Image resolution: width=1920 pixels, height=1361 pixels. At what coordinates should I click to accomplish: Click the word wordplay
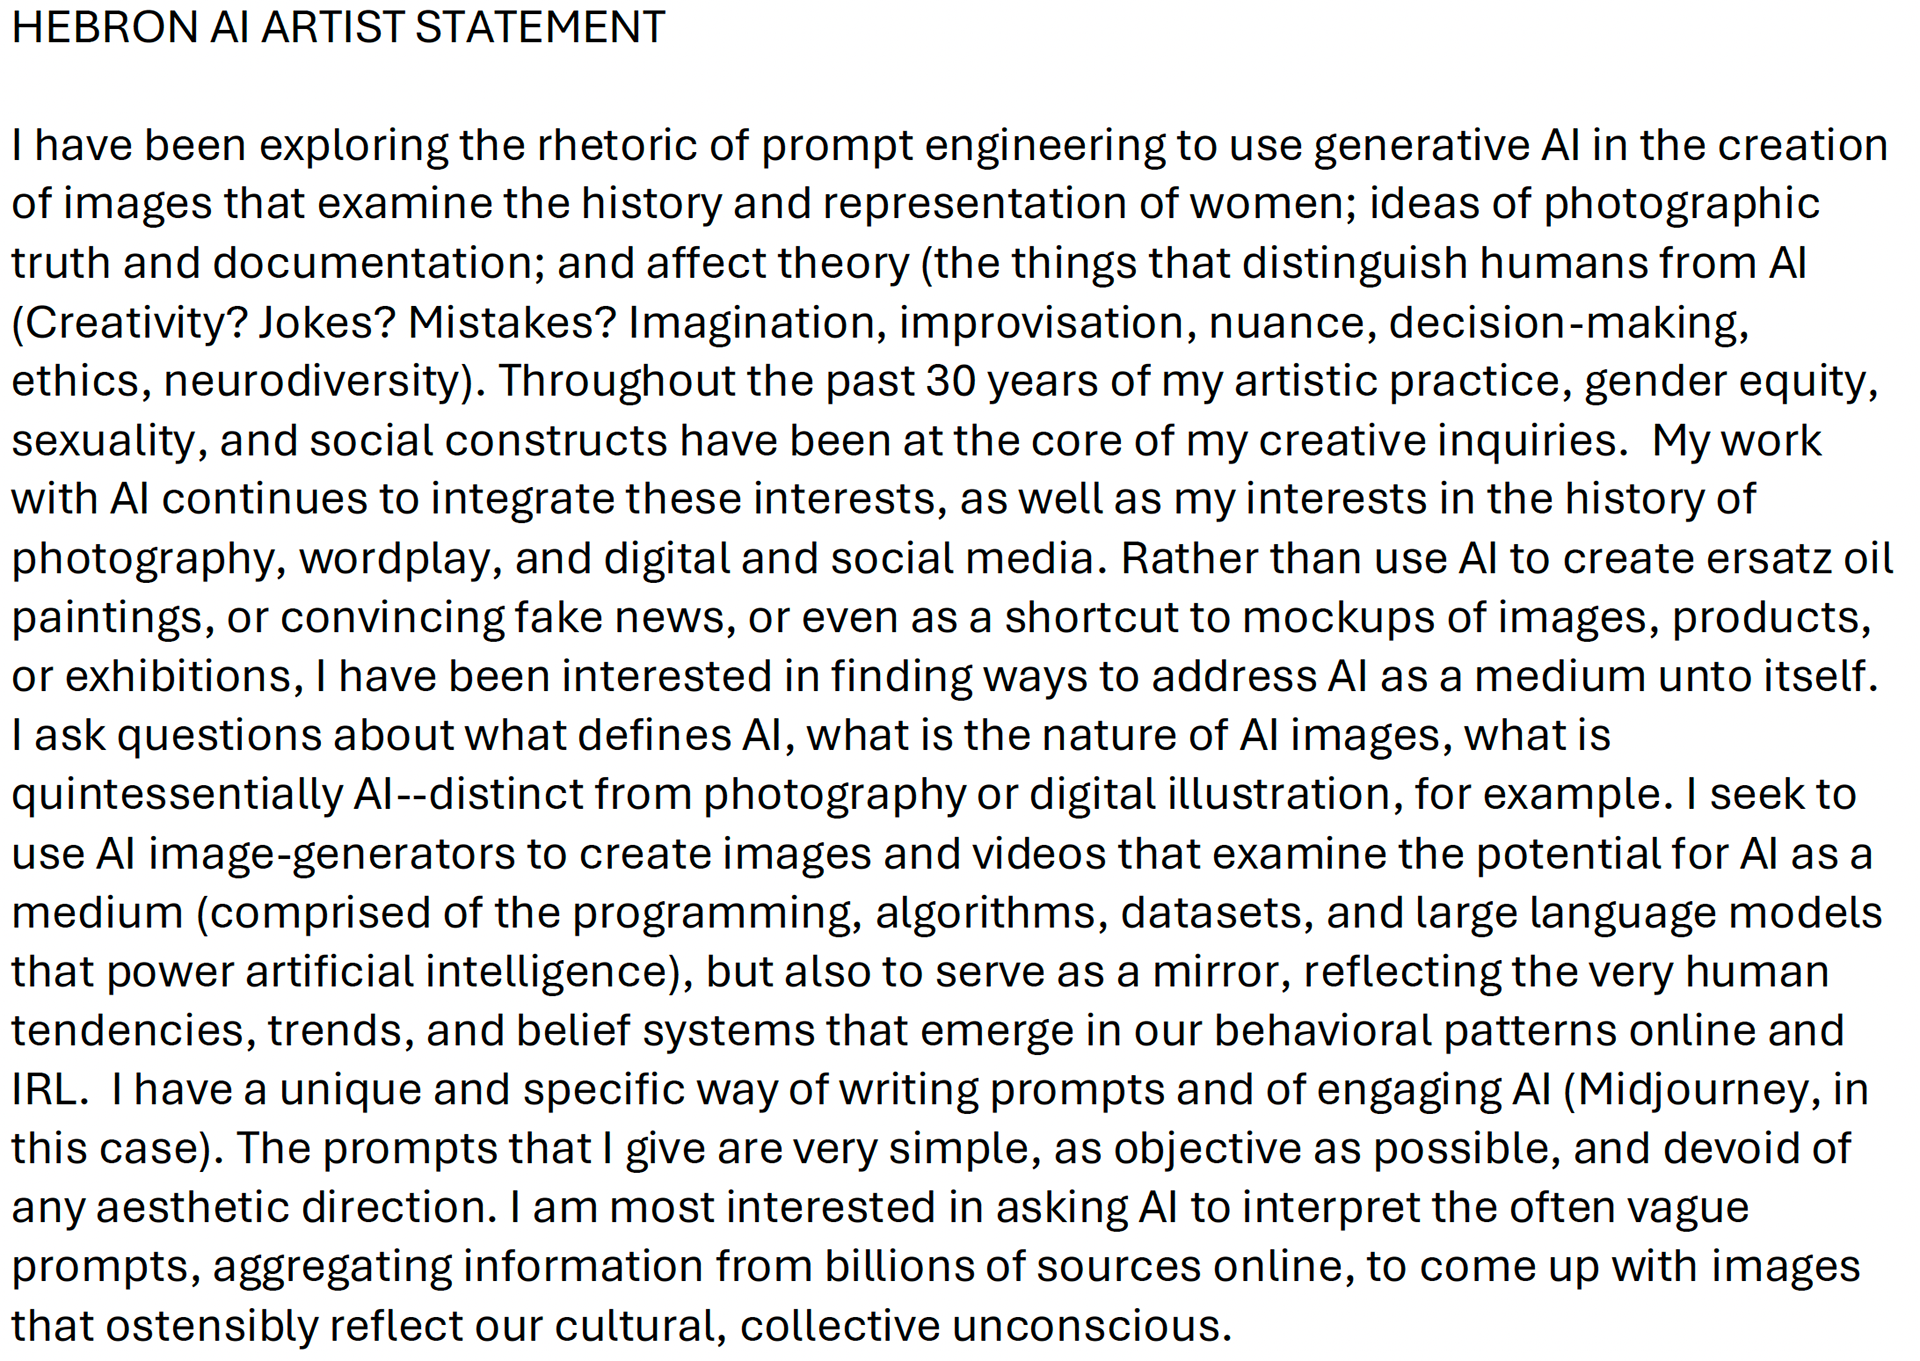click(394, 558)
